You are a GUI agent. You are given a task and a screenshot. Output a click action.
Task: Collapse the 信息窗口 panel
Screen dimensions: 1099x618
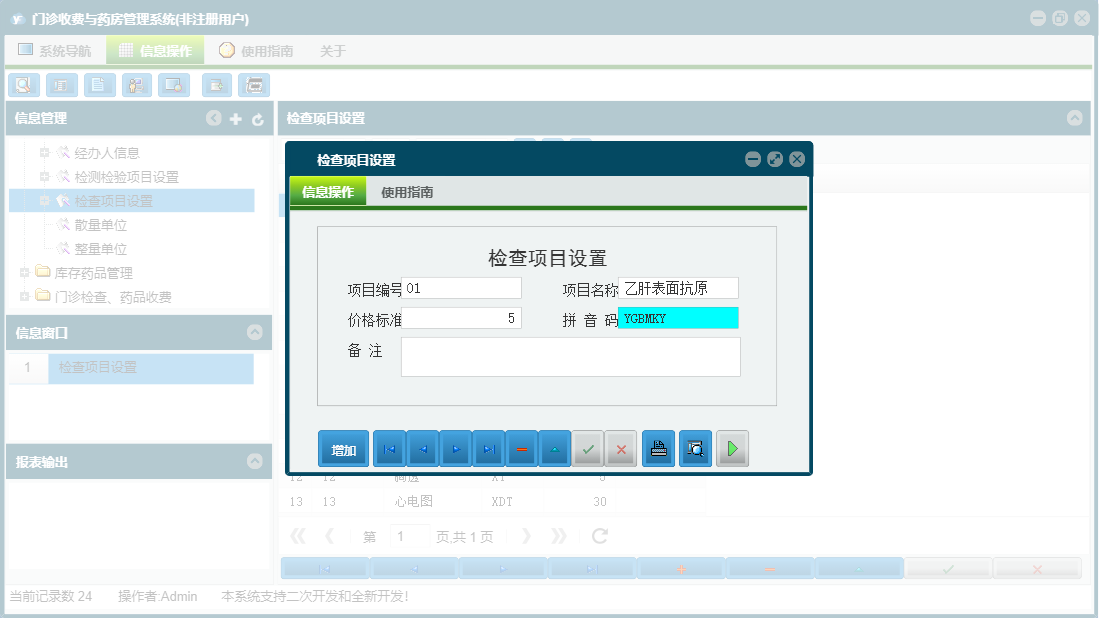(x=256, y=330)
